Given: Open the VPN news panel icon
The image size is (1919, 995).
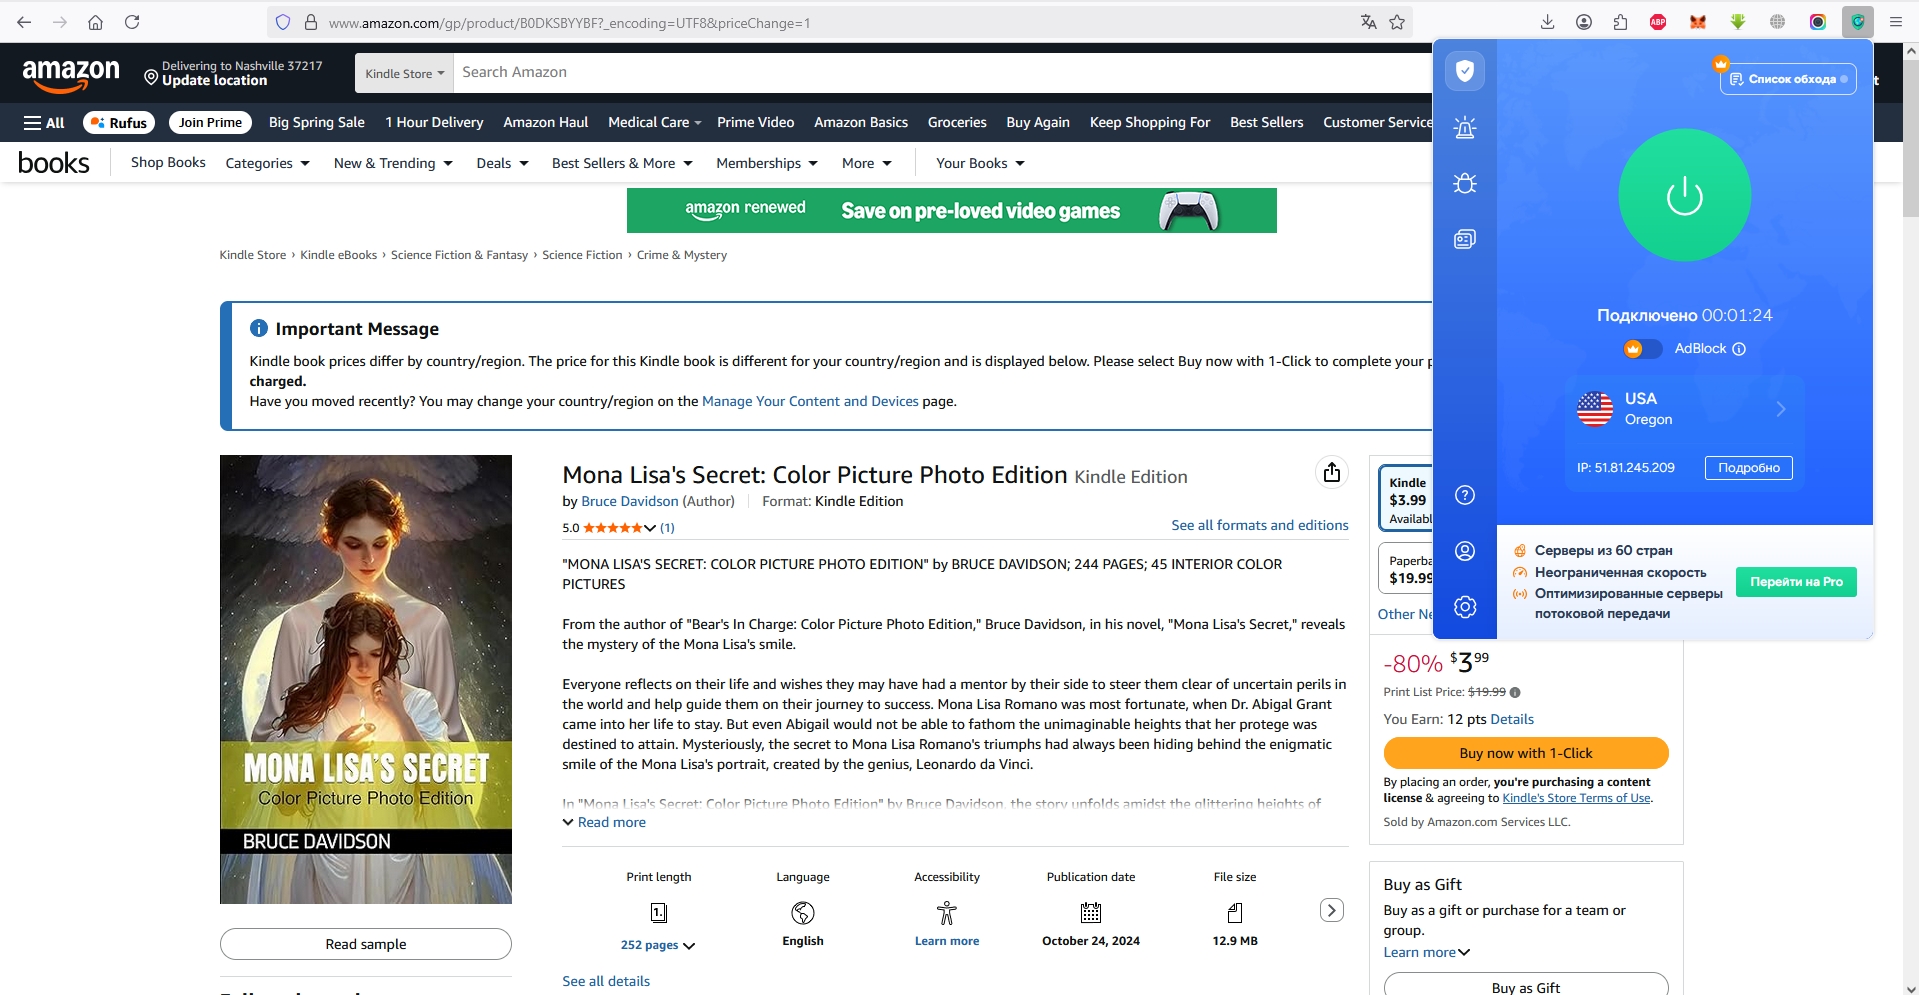Looking at the screenshot, I should [1465, 239].
